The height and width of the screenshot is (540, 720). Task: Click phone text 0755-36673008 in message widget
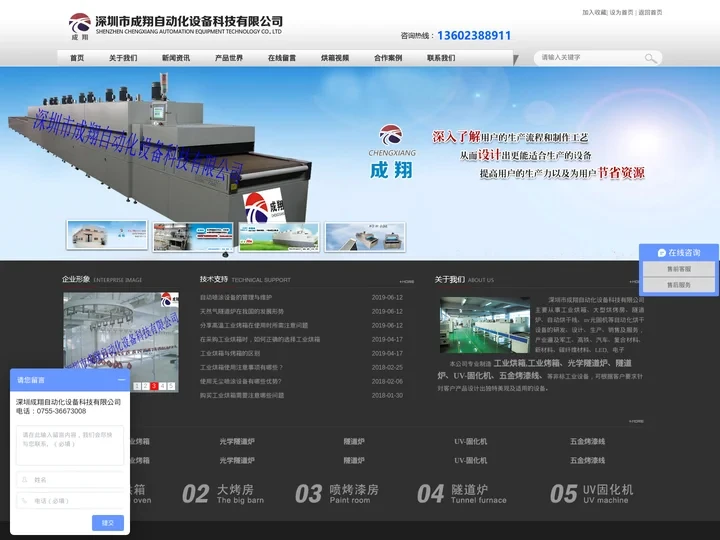(x=62, y=411)
